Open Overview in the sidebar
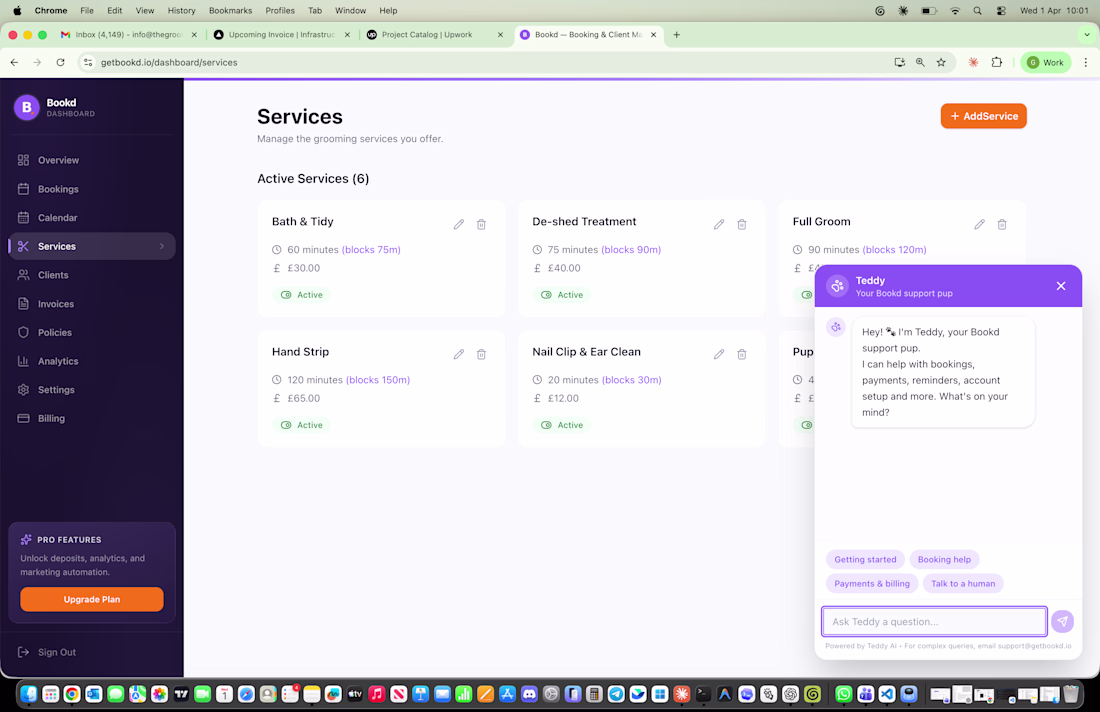This screenshot has width=1100, height=712. tap(92, 160)
